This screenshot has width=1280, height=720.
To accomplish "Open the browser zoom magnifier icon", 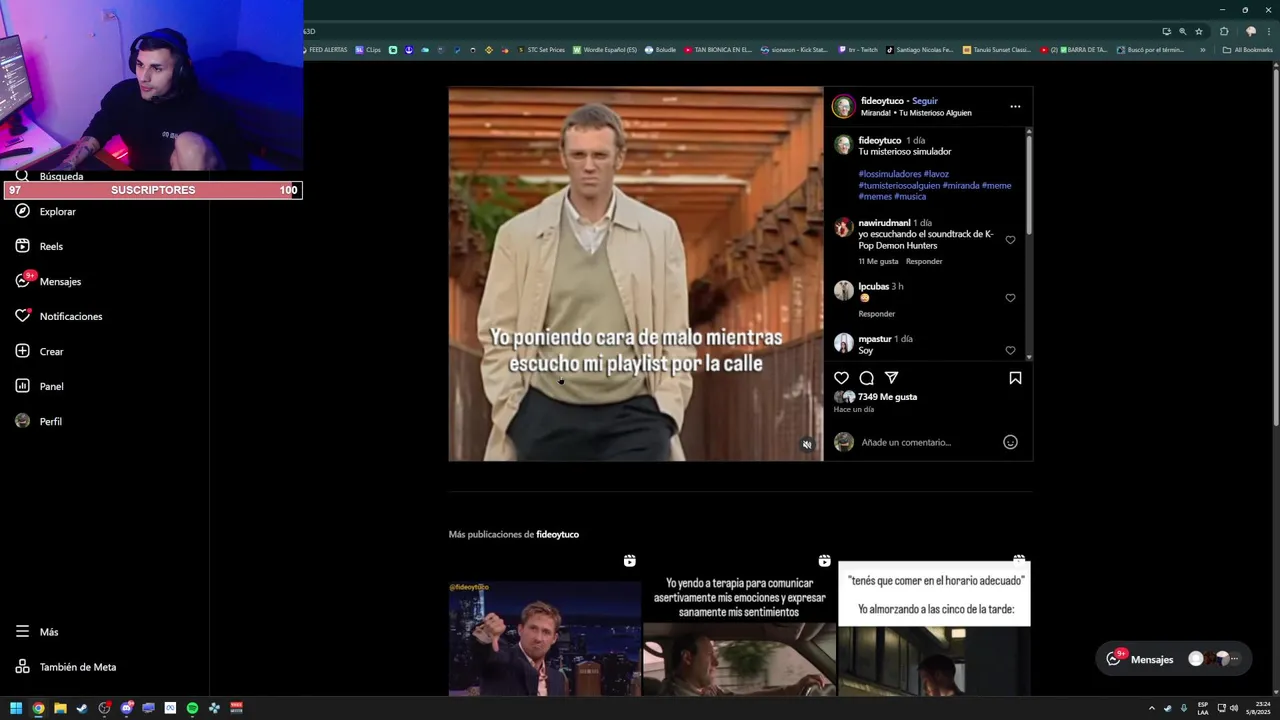I will (x=1183, y=31).
